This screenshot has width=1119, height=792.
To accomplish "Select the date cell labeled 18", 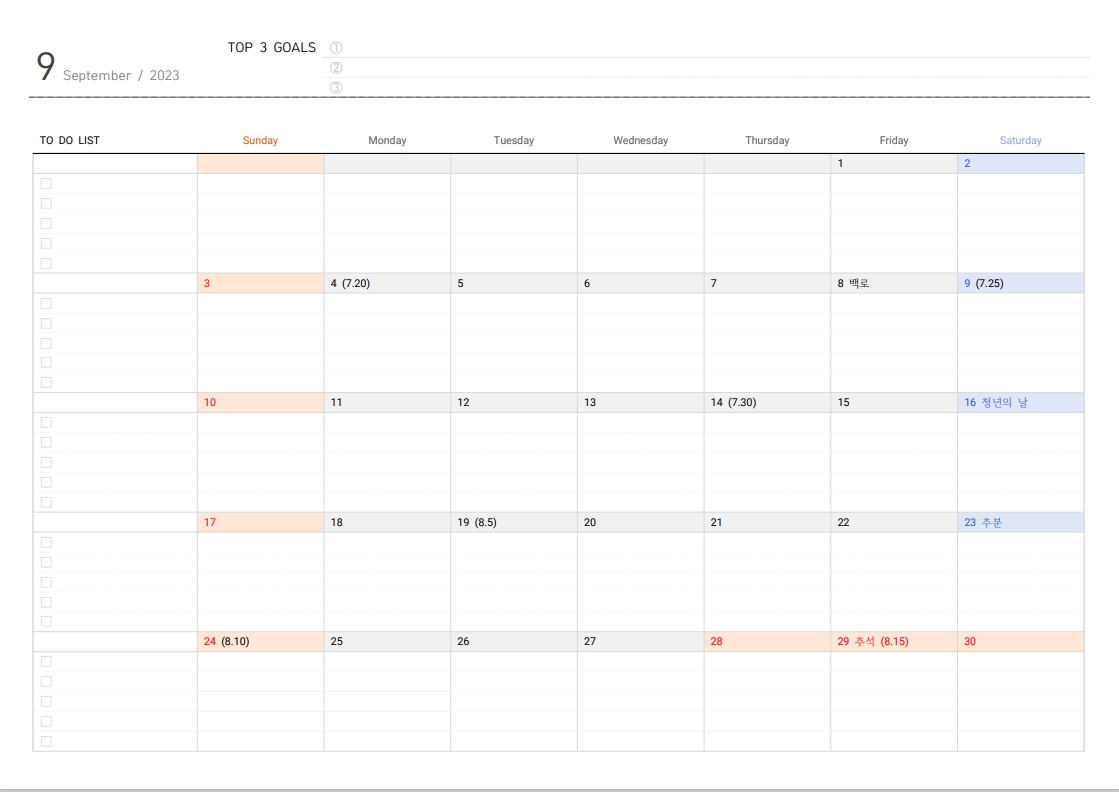I will (x=388, y=522).
